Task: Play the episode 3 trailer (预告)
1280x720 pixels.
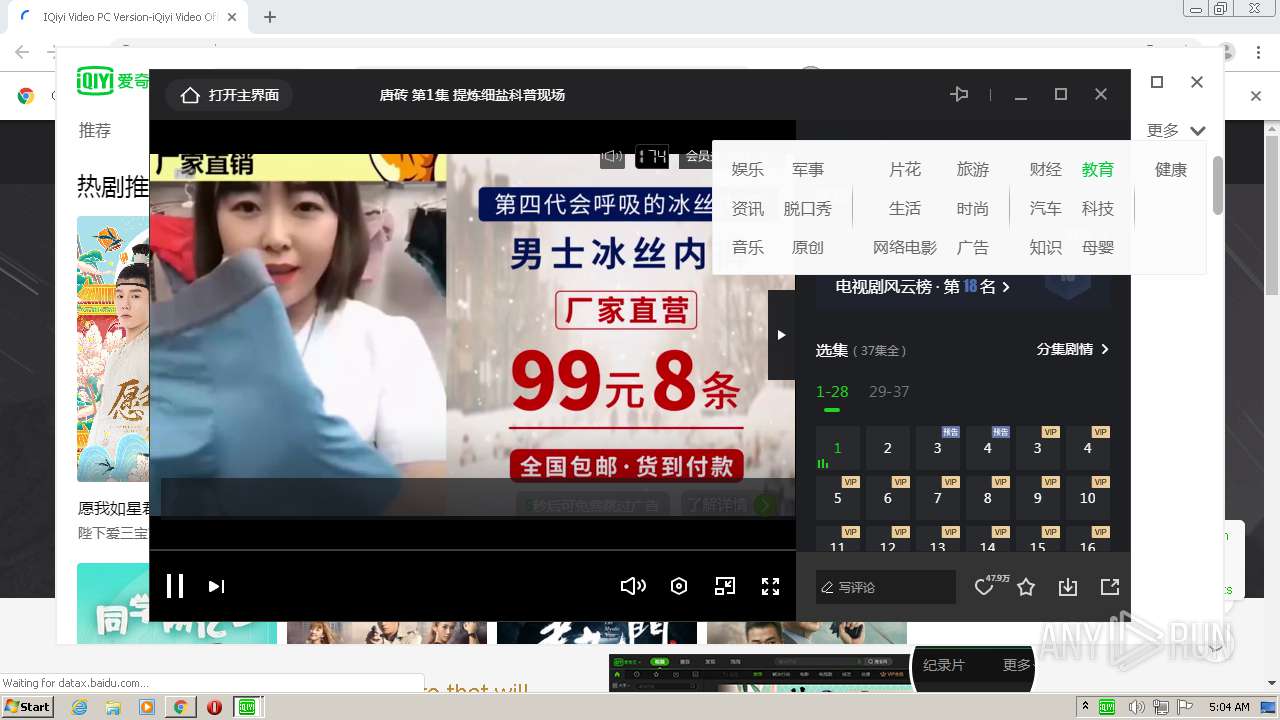Action: pyautogui.click(x=938, y=448)
